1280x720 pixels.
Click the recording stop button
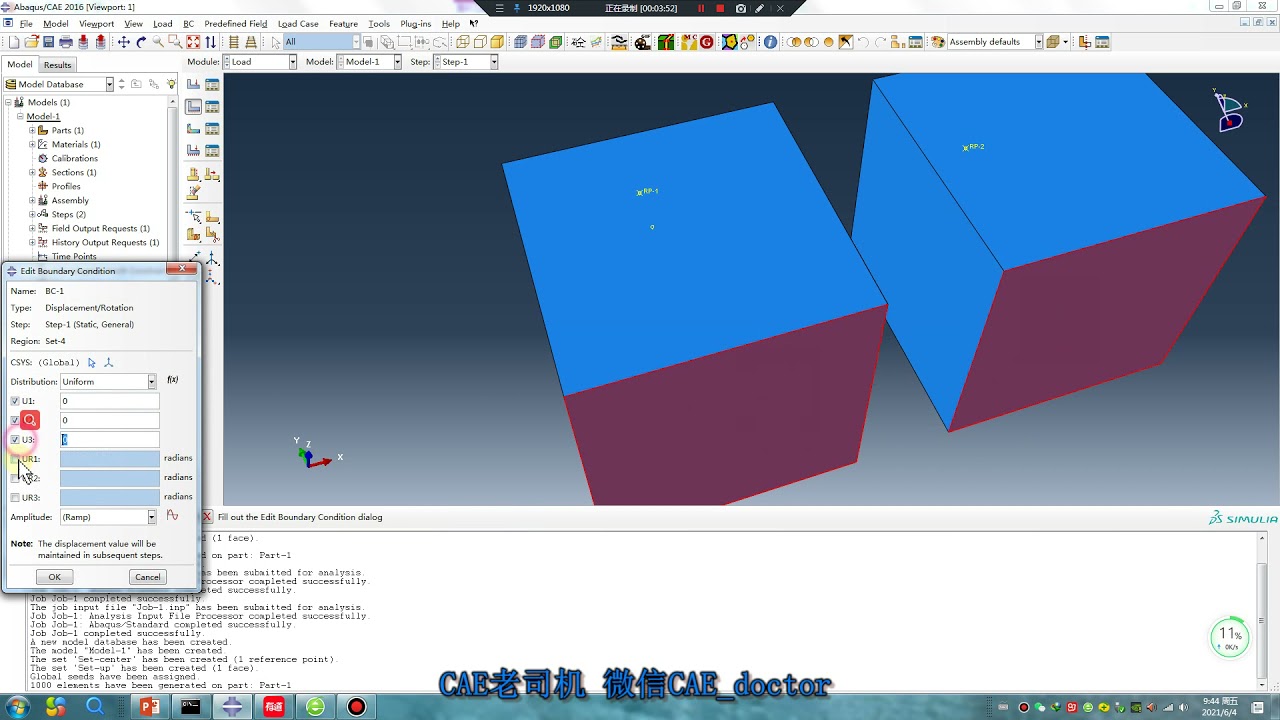coord(720,8)
